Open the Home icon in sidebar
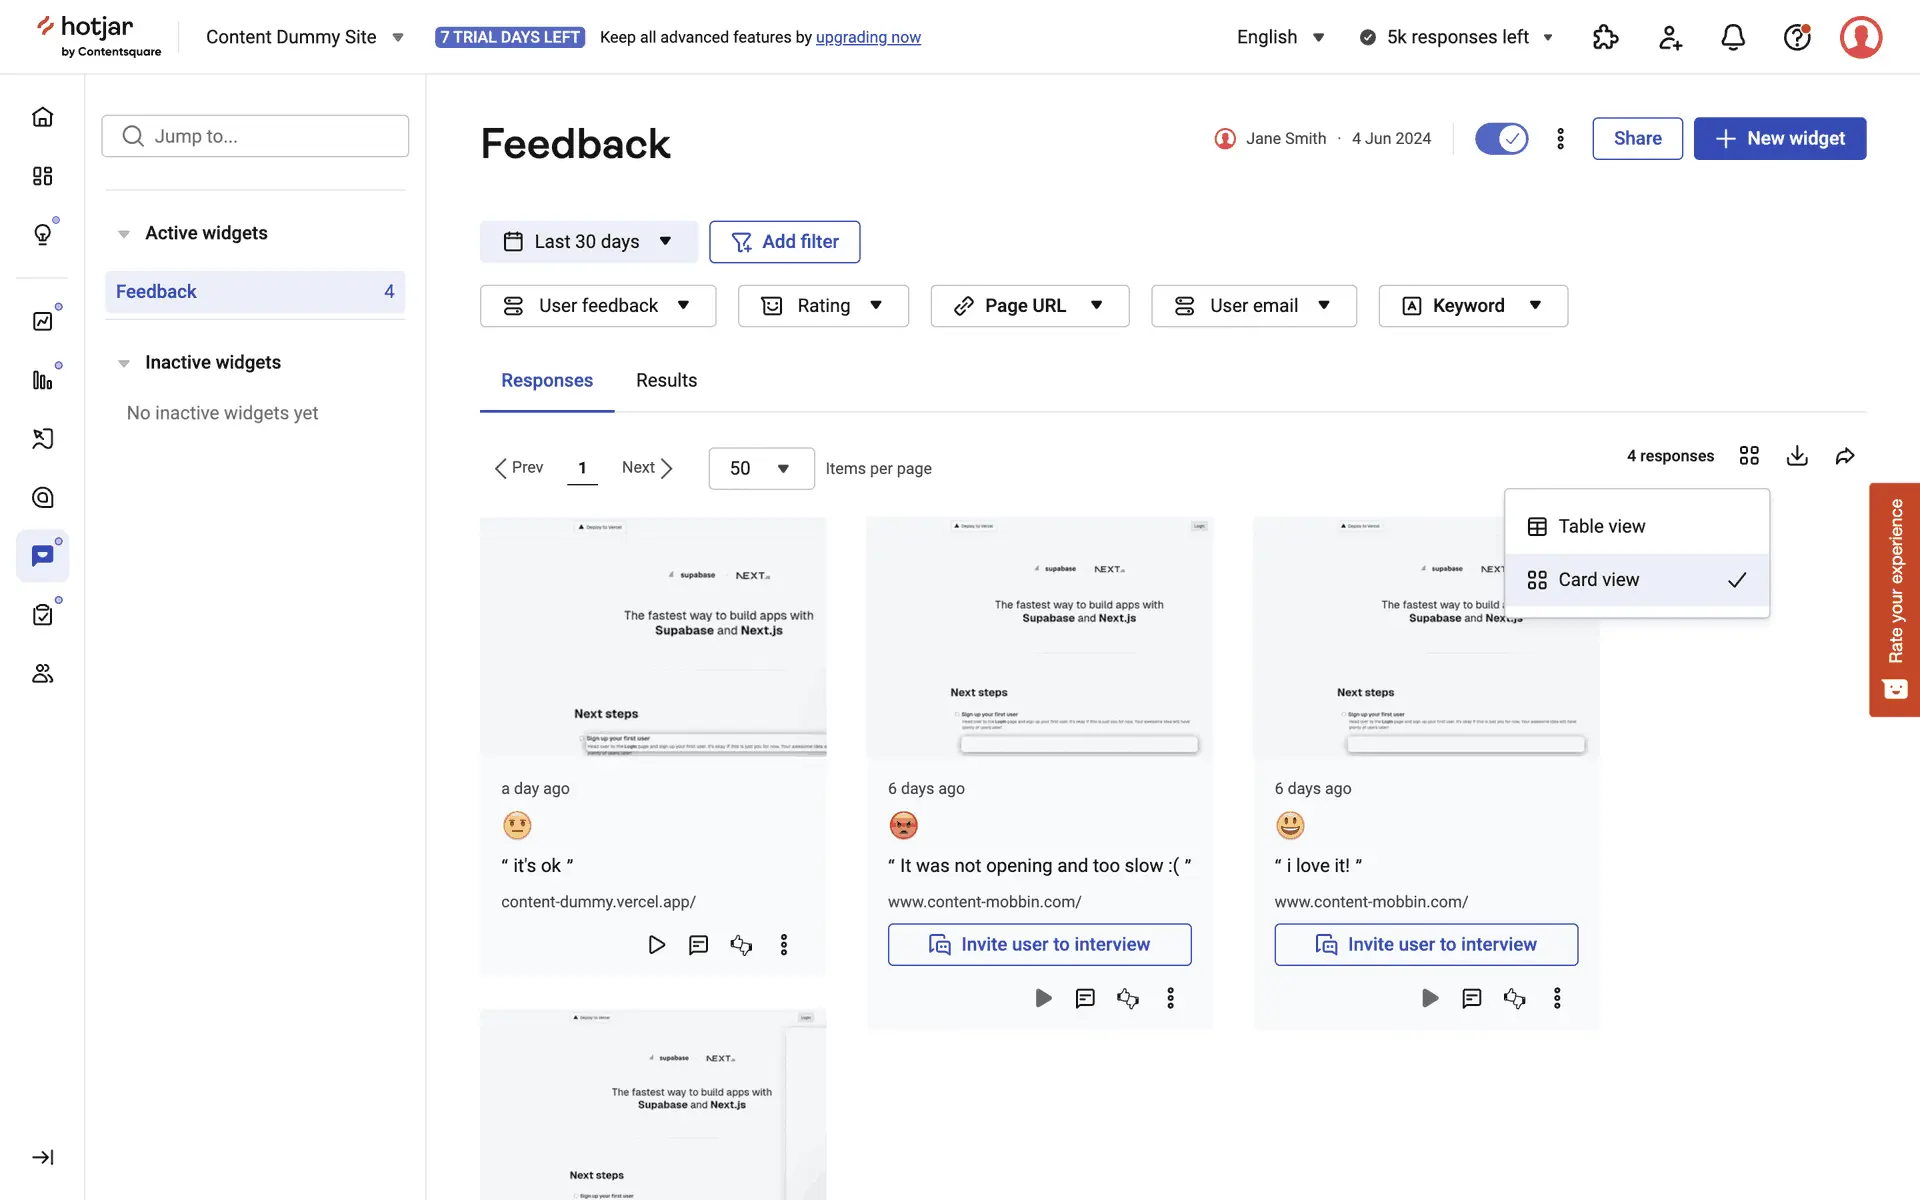The width and height of the screenshot is (1920, 1200). click(x=42, y=117)
